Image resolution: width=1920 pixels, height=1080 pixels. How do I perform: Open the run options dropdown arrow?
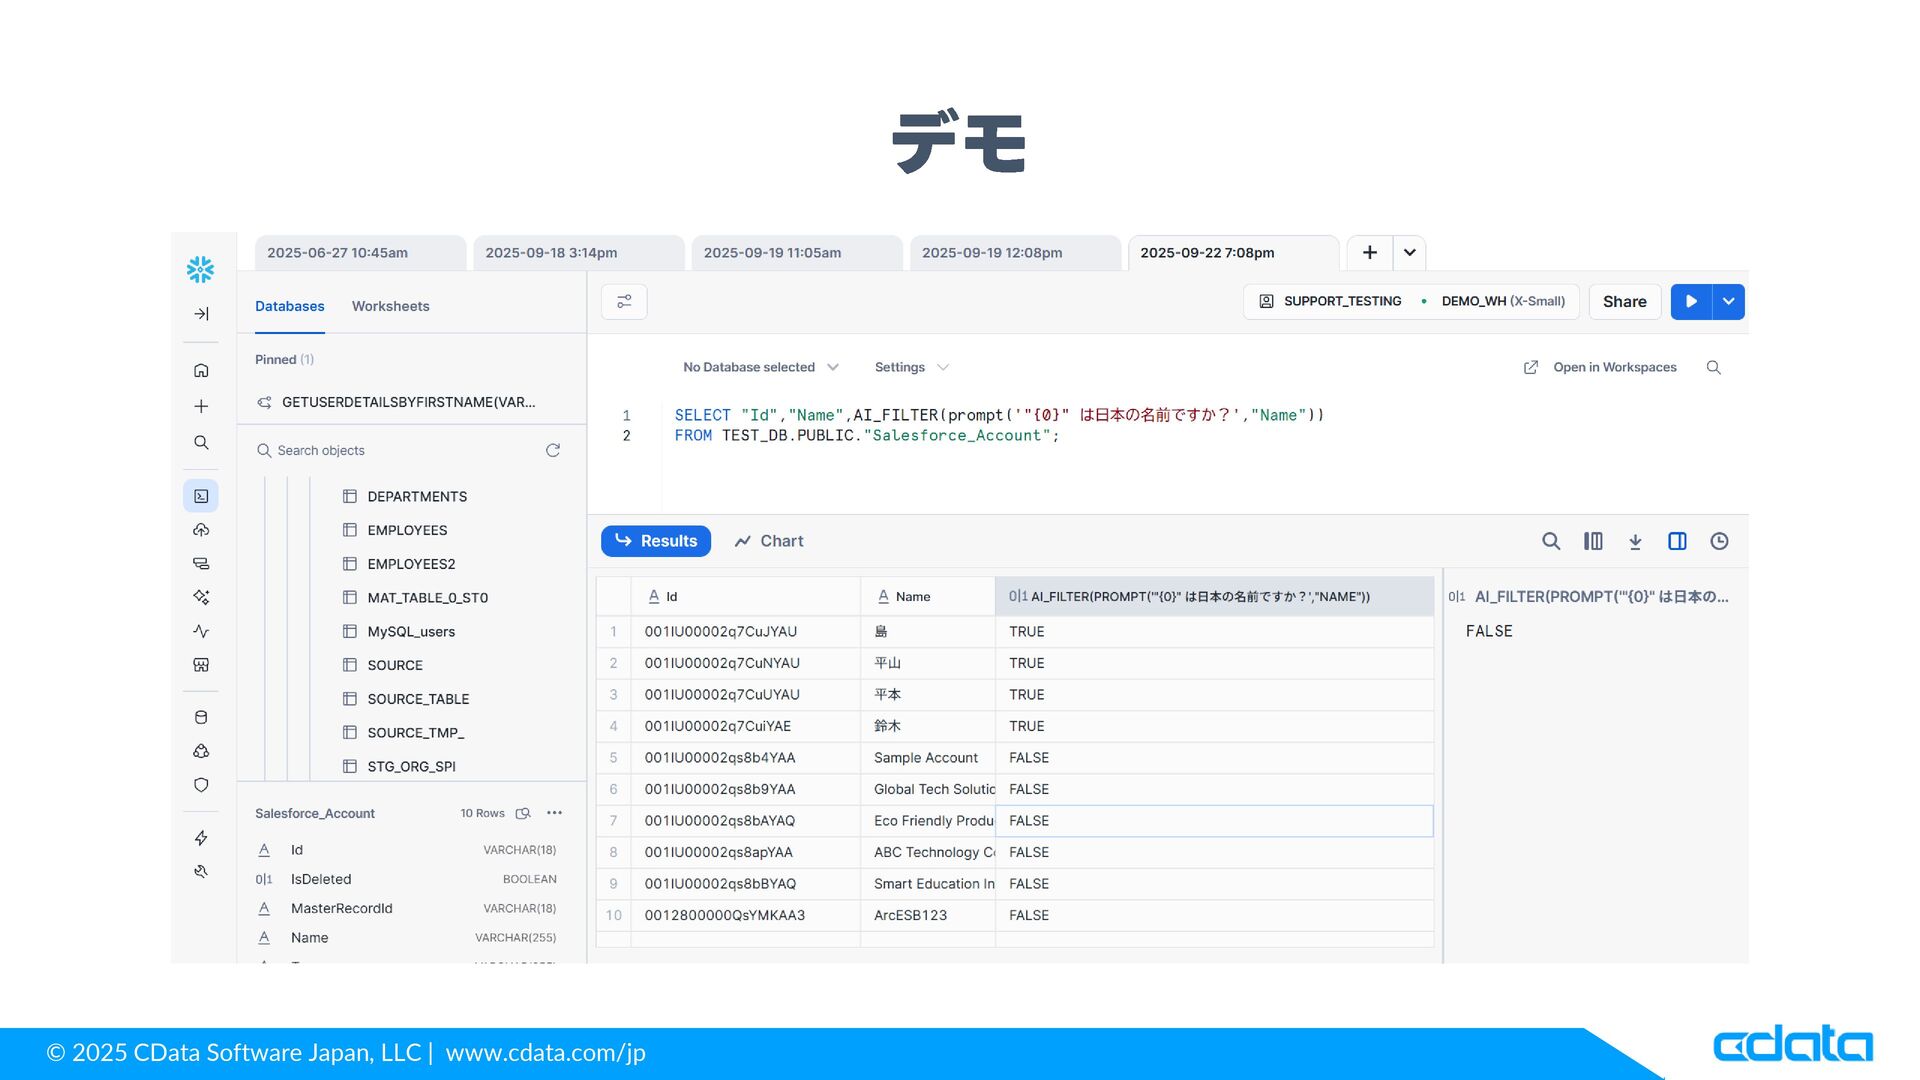pos(1728,302)
